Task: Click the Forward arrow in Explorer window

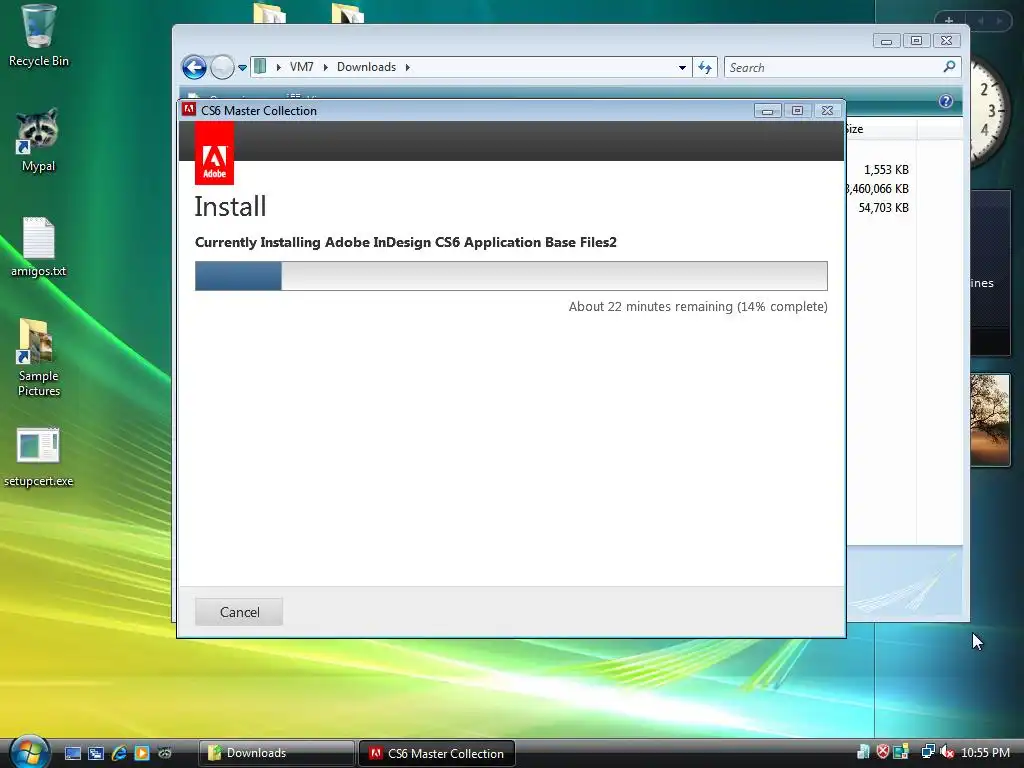Action: (x=222, y=67)
